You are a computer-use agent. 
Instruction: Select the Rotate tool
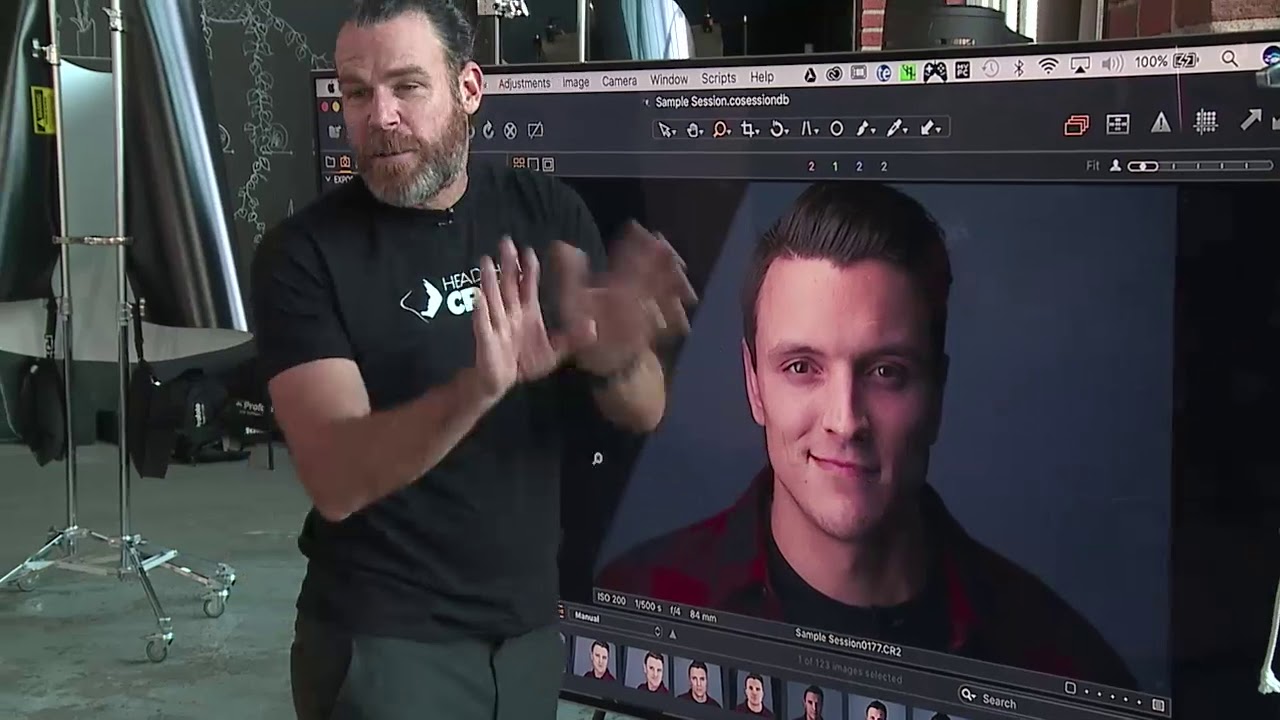pos(779,129)
